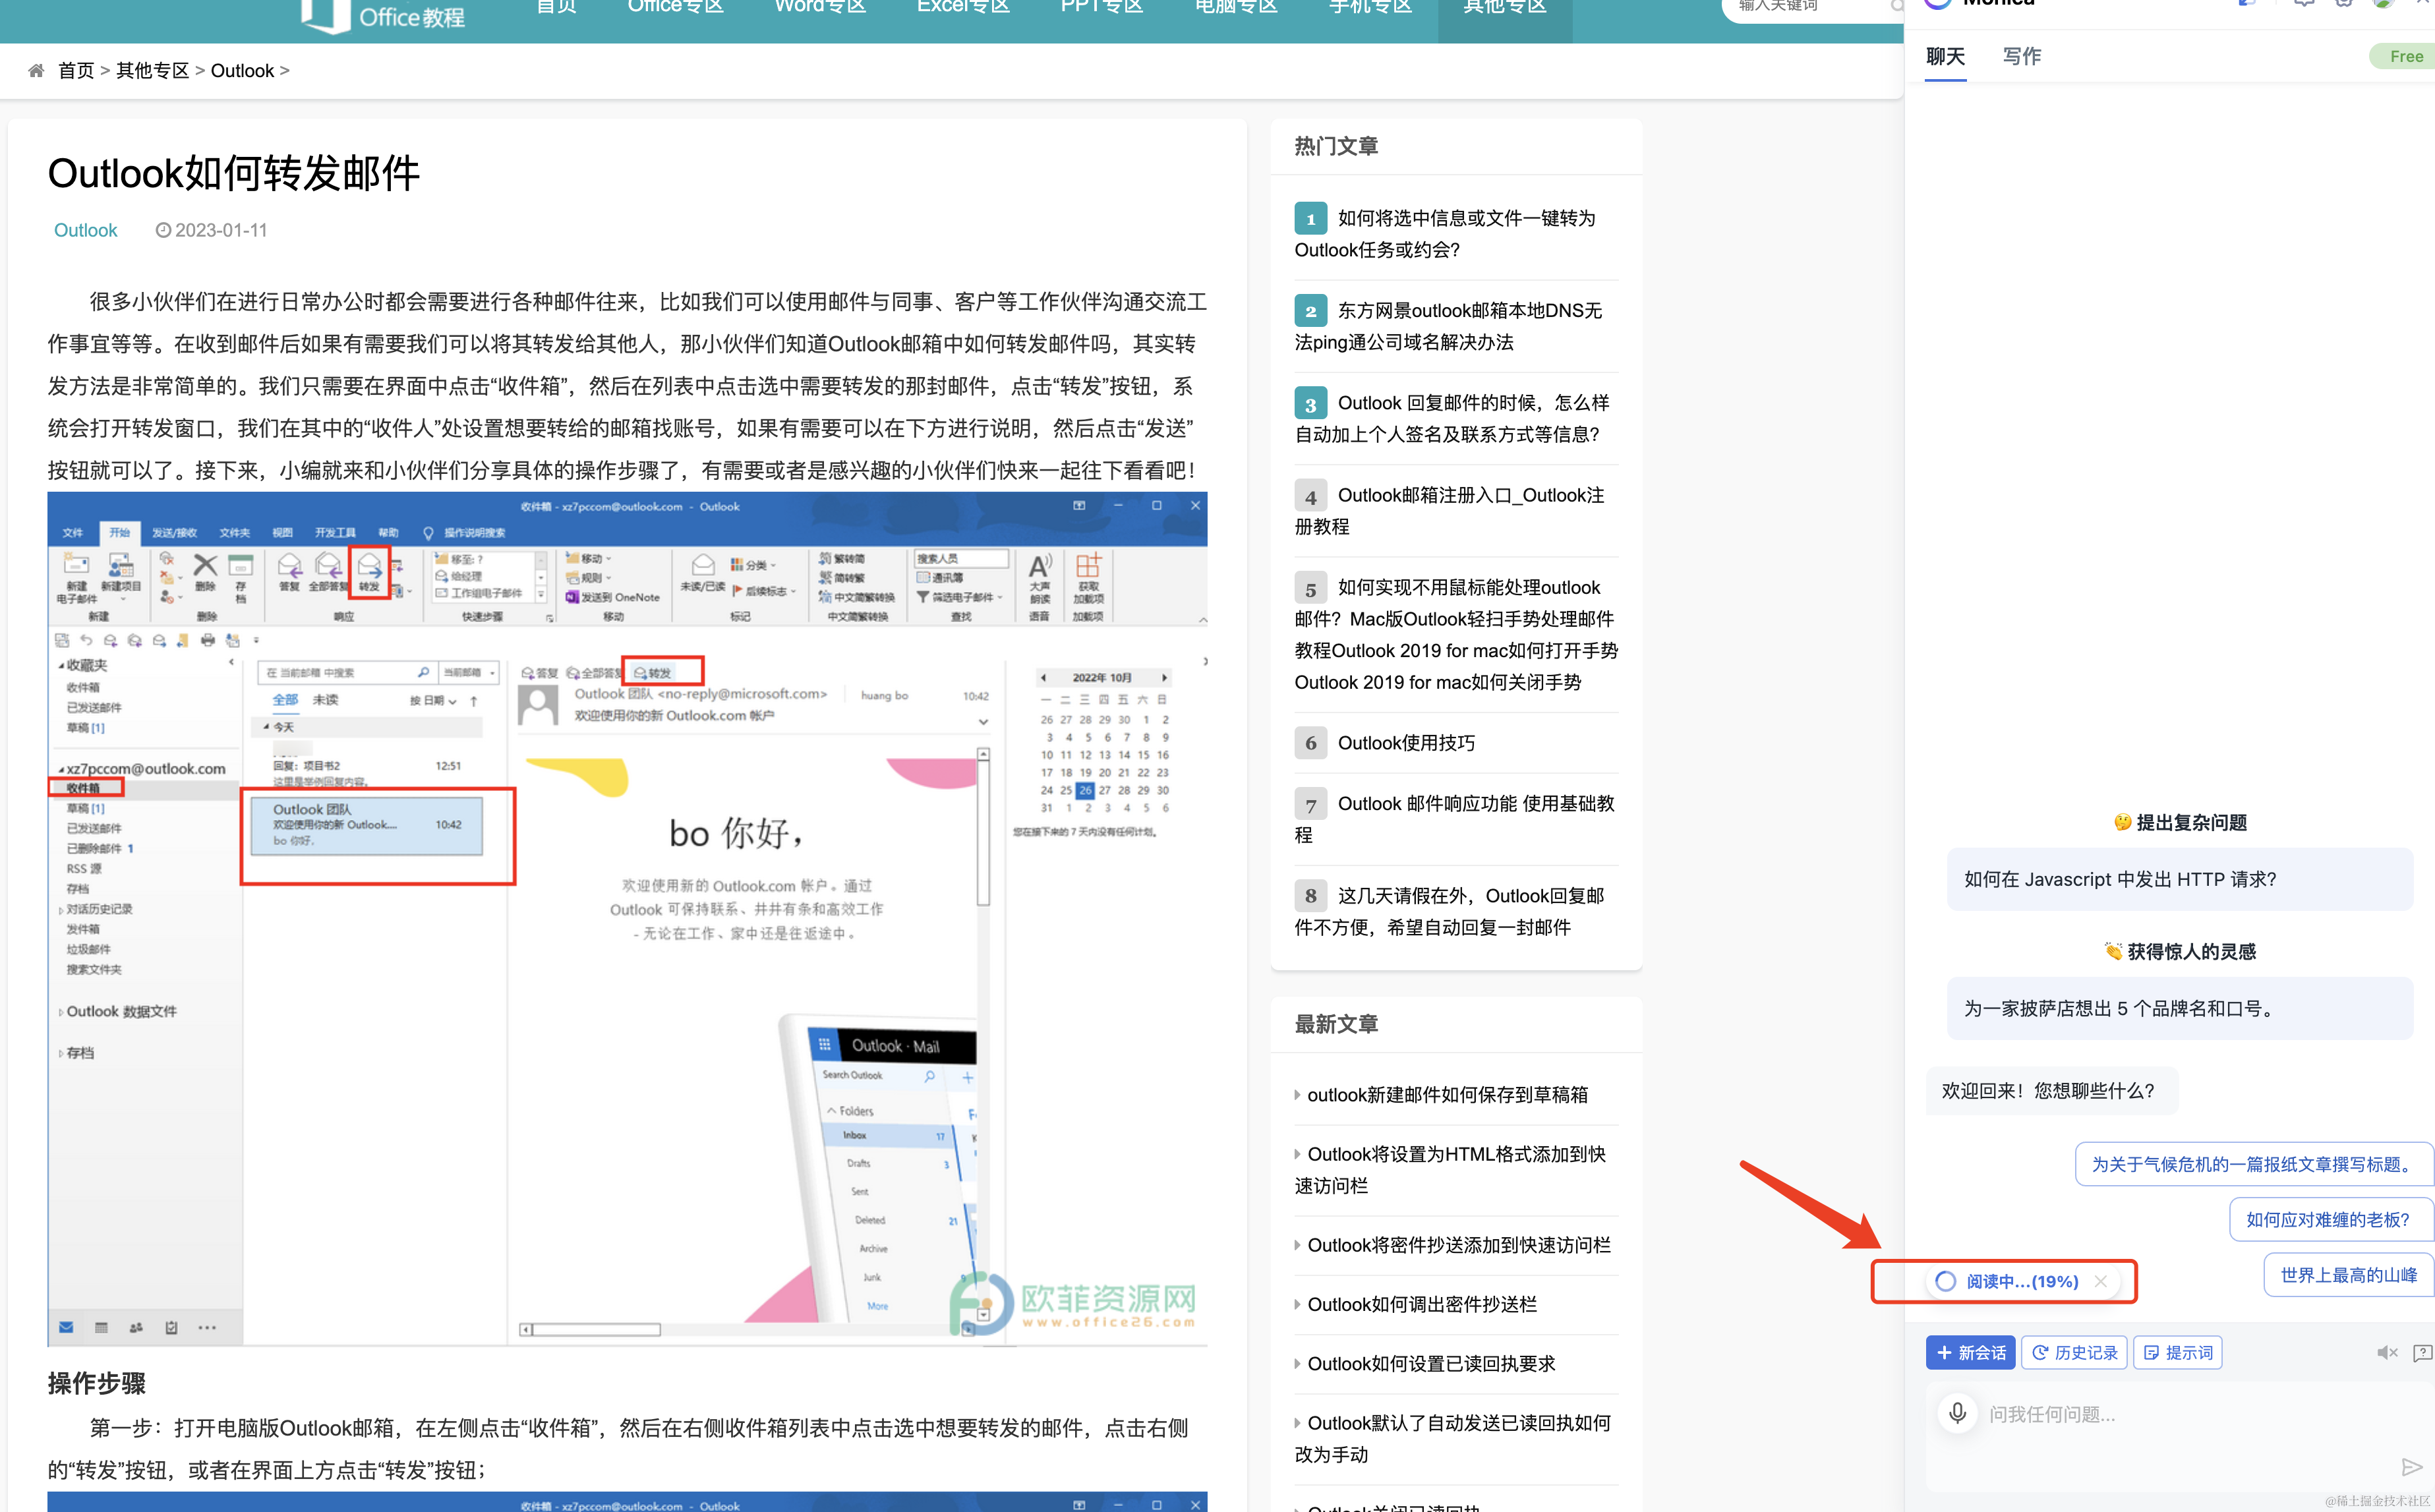2435x1512 pixels.
Task: Click the send message arrow icon
Action: (x=2411, y=1467)
